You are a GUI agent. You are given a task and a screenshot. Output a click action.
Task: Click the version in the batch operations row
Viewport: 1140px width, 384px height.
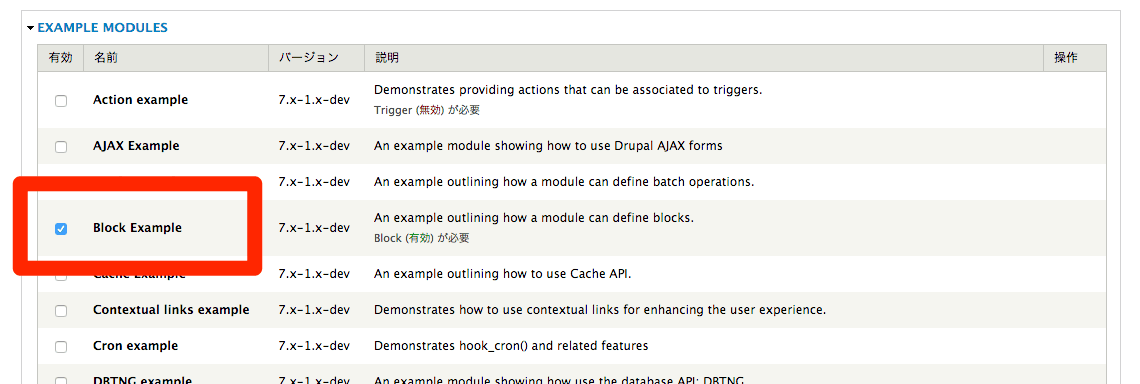tap(314, 182)
